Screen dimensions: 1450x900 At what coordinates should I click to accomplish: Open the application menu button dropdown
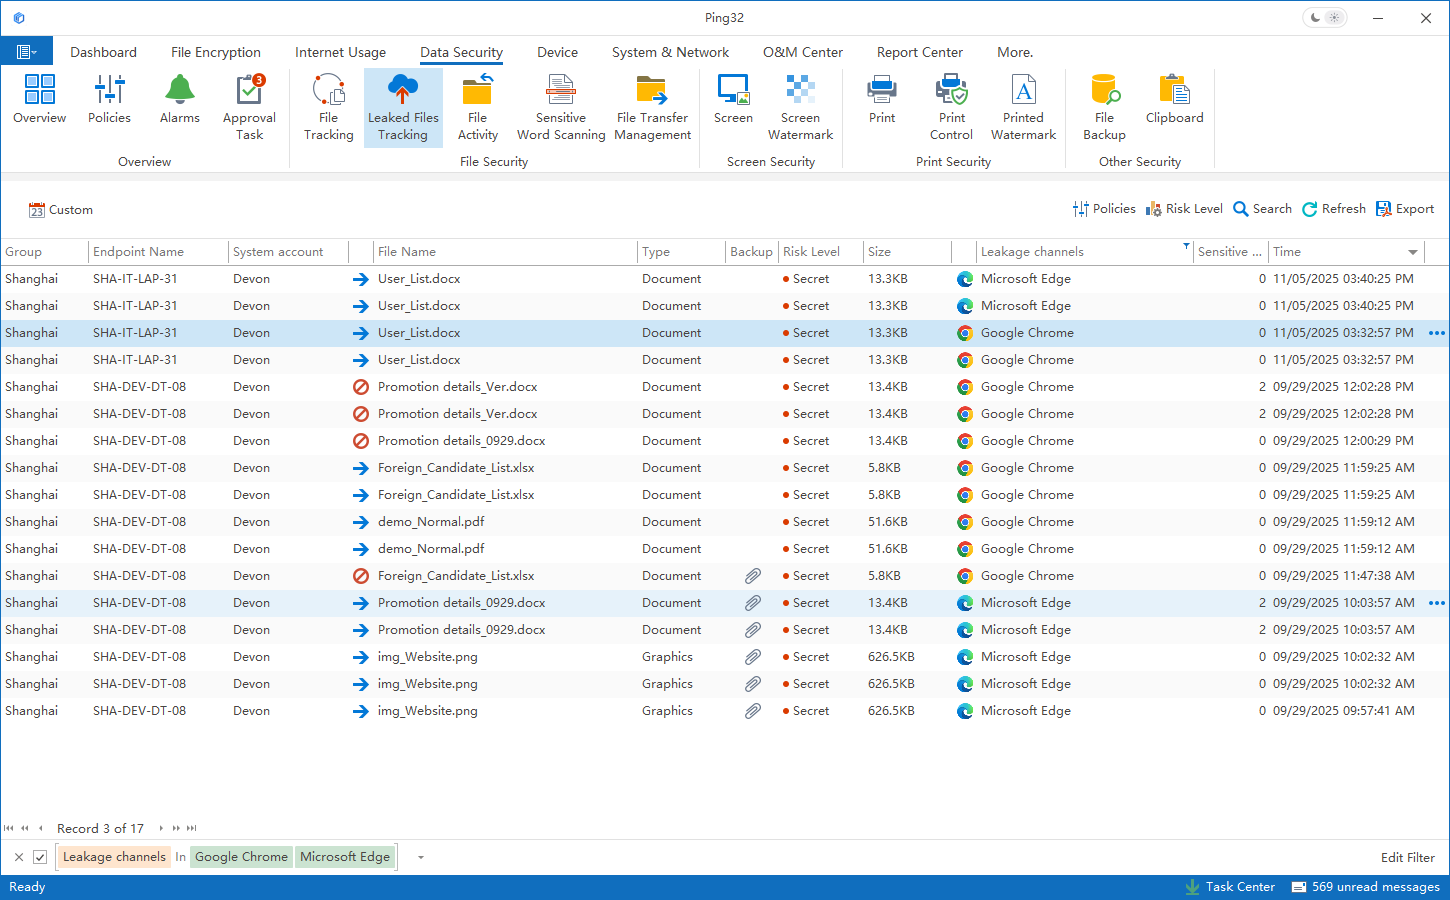pyautogui.click(x=27, y=52)
